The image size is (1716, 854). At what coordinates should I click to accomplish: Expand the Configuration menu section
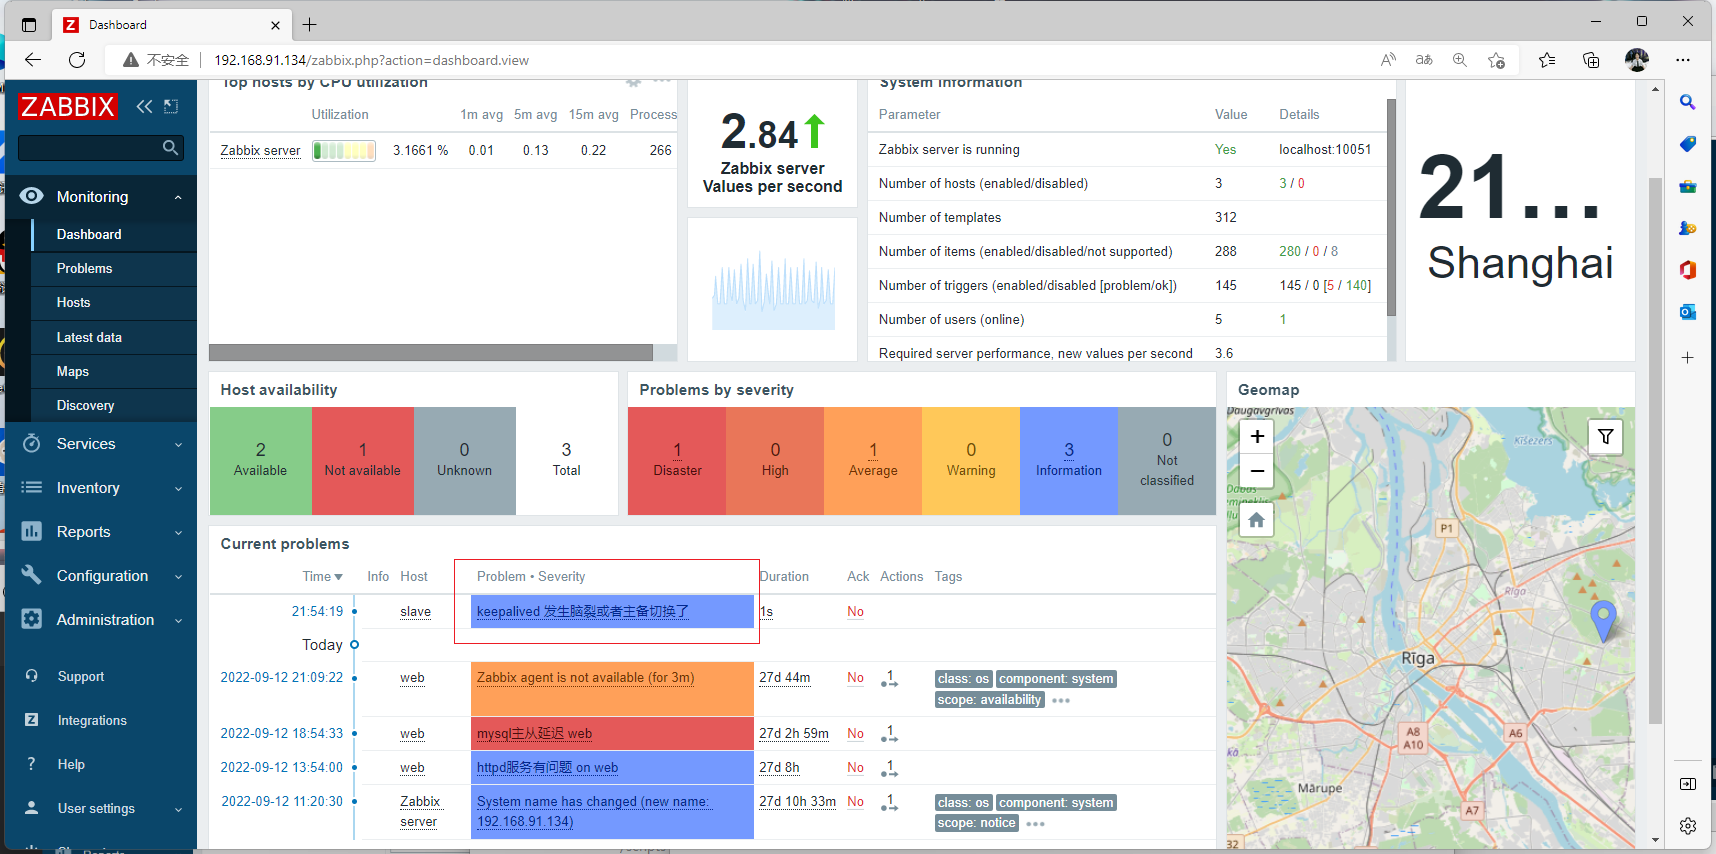click(x=179, y=576)
